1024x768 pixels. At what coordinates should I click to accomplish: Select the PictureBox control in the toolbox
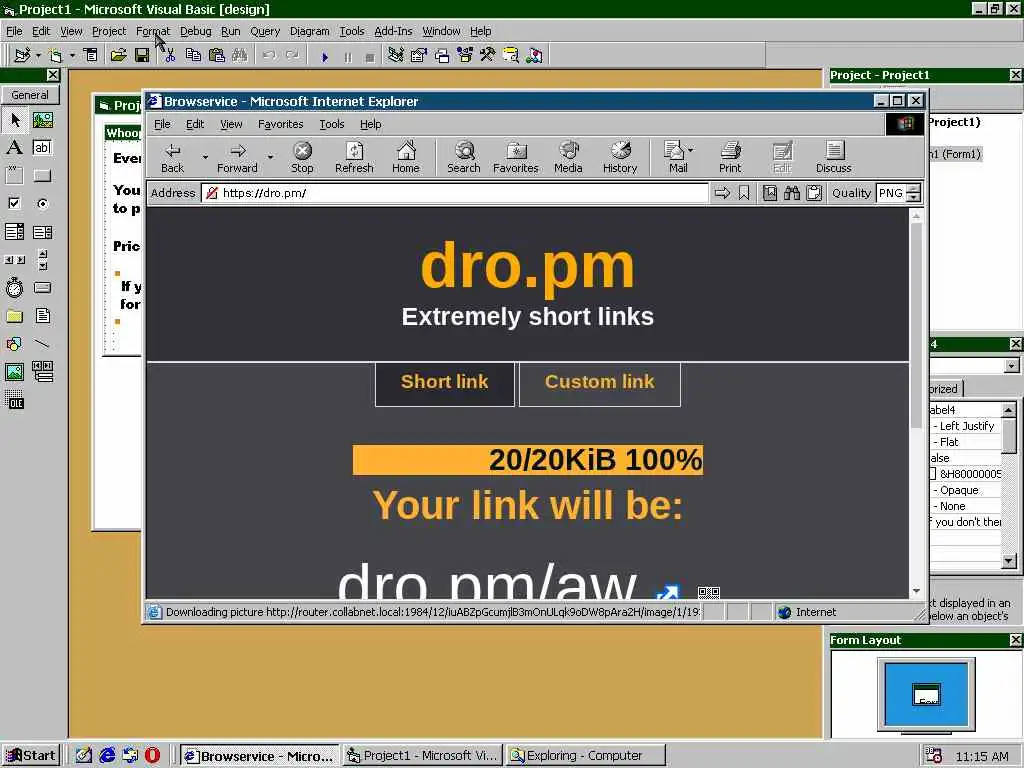42,120
